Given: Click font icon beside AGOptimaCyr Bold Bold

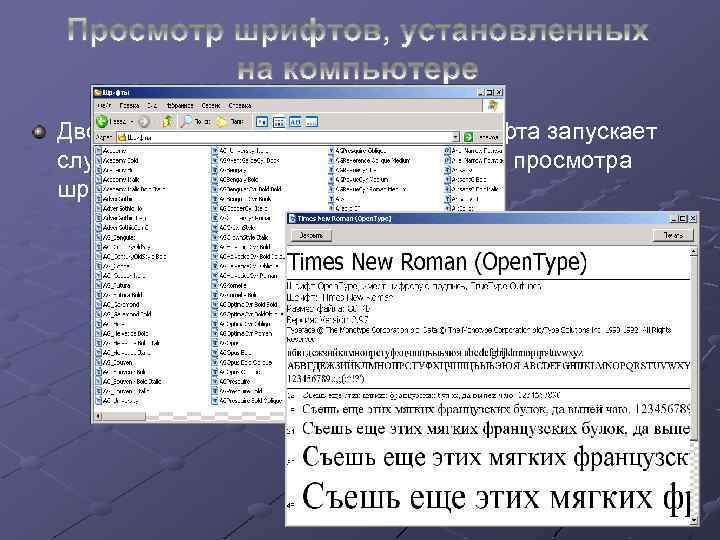Looking at the screenshot, I should coord(214,304).
